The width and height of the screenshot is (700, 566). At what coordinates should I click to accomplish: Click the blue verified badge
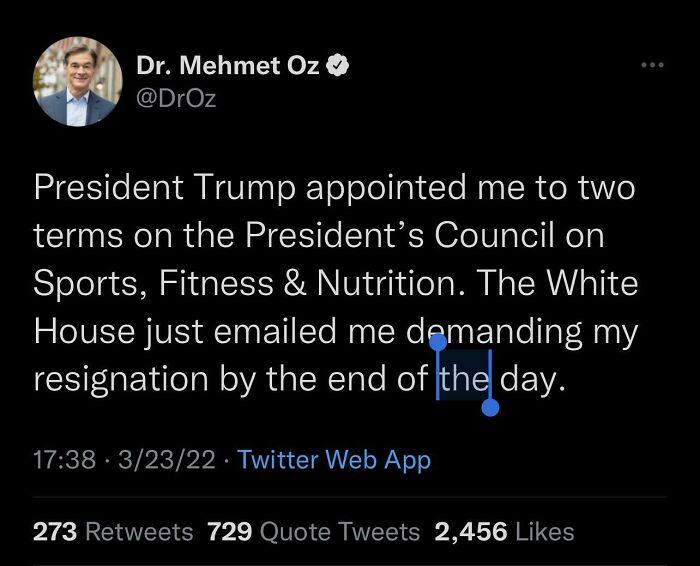coord(339,67)
